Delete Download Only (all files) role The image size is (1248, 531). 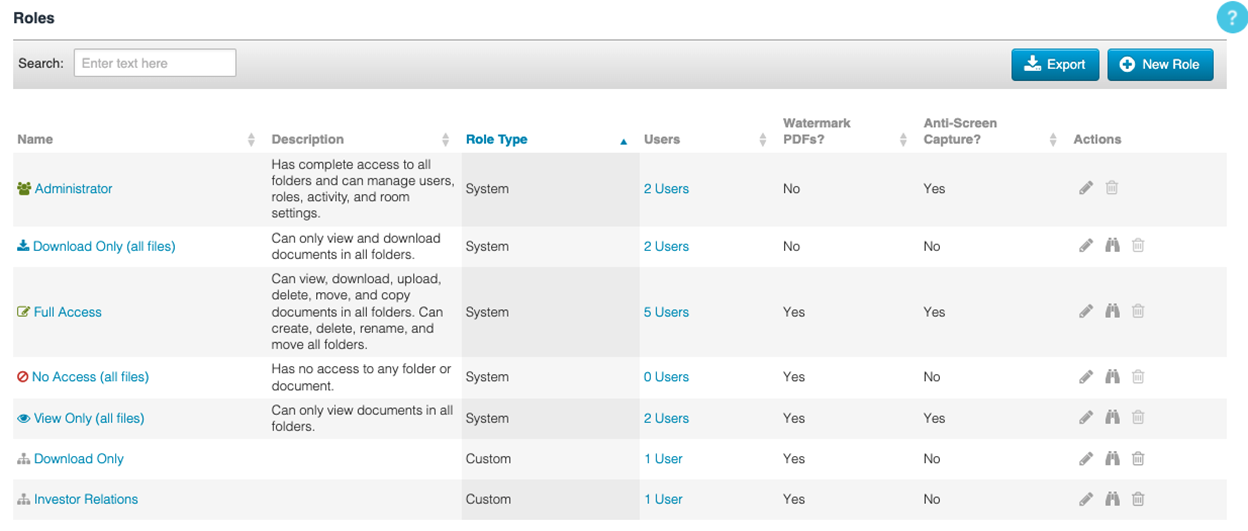tap(1138, 246)
